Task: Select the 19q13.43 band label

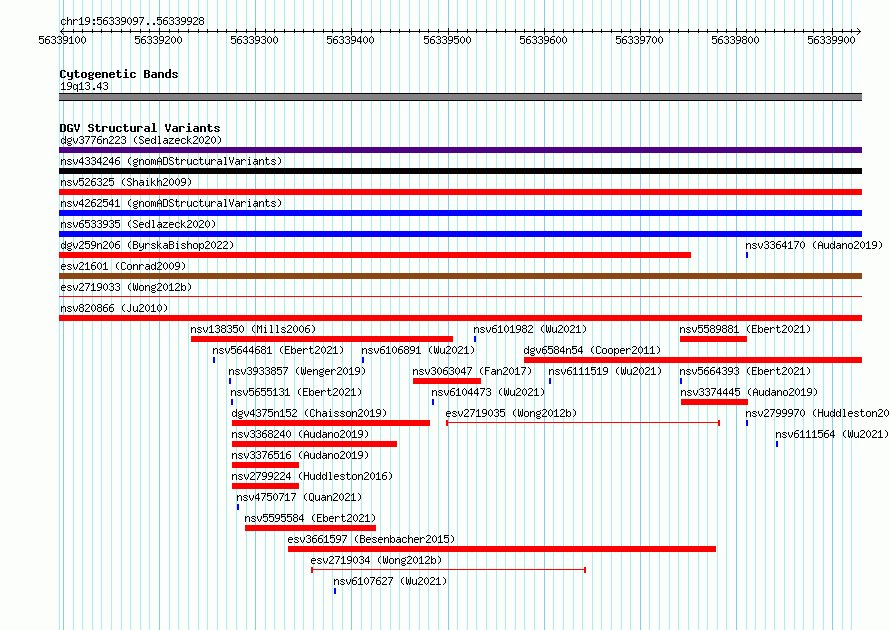Action: click(84, 86)
